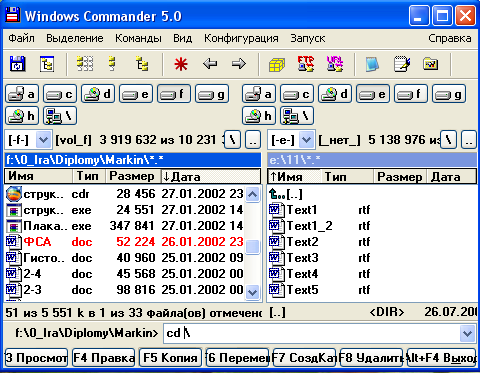Launch the WordPad editor toolbar icon
The width and height of the screenshot is (480, 373).
pyautogui.click(x=402, y=64)
